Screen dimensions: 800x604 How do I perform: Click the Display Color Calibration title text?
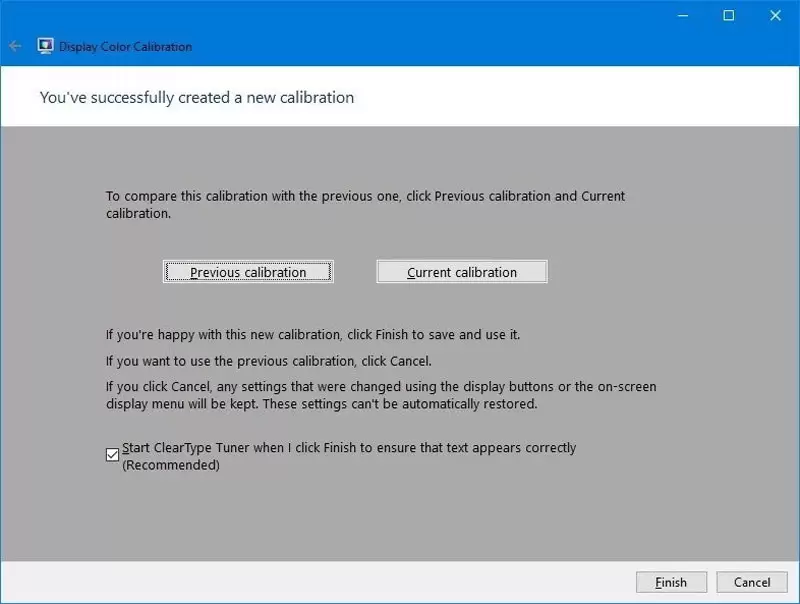point(125,47)
